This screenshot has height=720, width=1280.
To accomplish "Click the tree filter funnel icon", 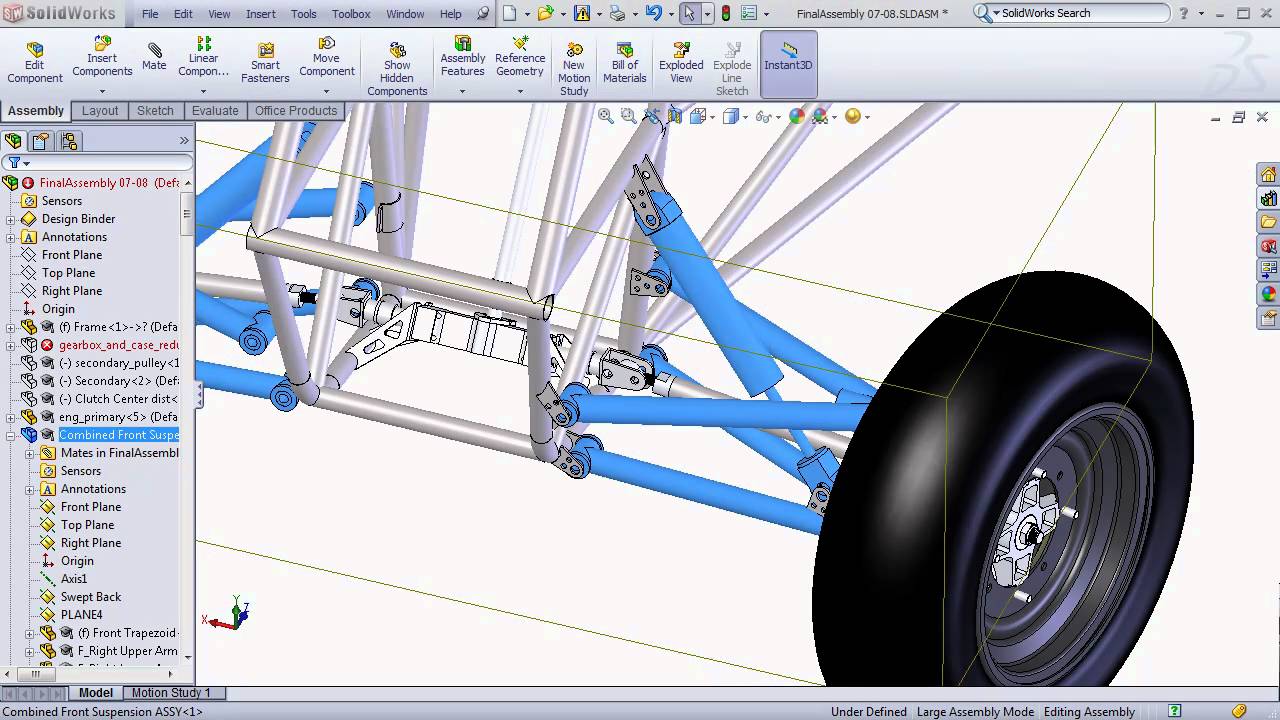I will (x=14, y=163).
